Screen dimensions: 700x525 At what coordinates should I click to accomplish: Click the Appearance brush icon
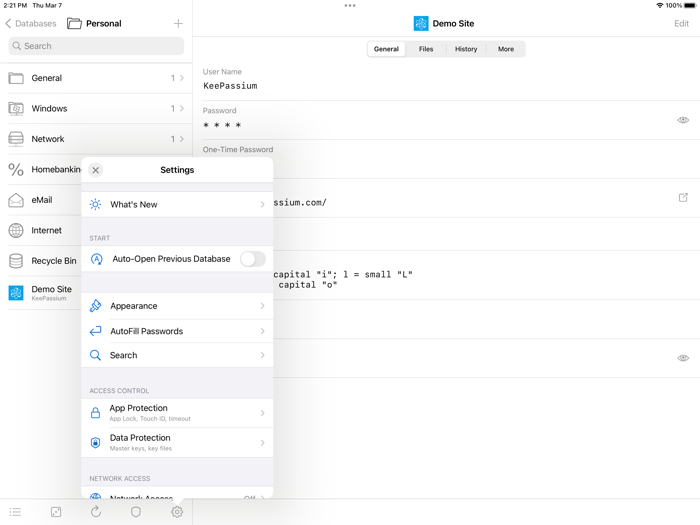(x=95, y=306)
